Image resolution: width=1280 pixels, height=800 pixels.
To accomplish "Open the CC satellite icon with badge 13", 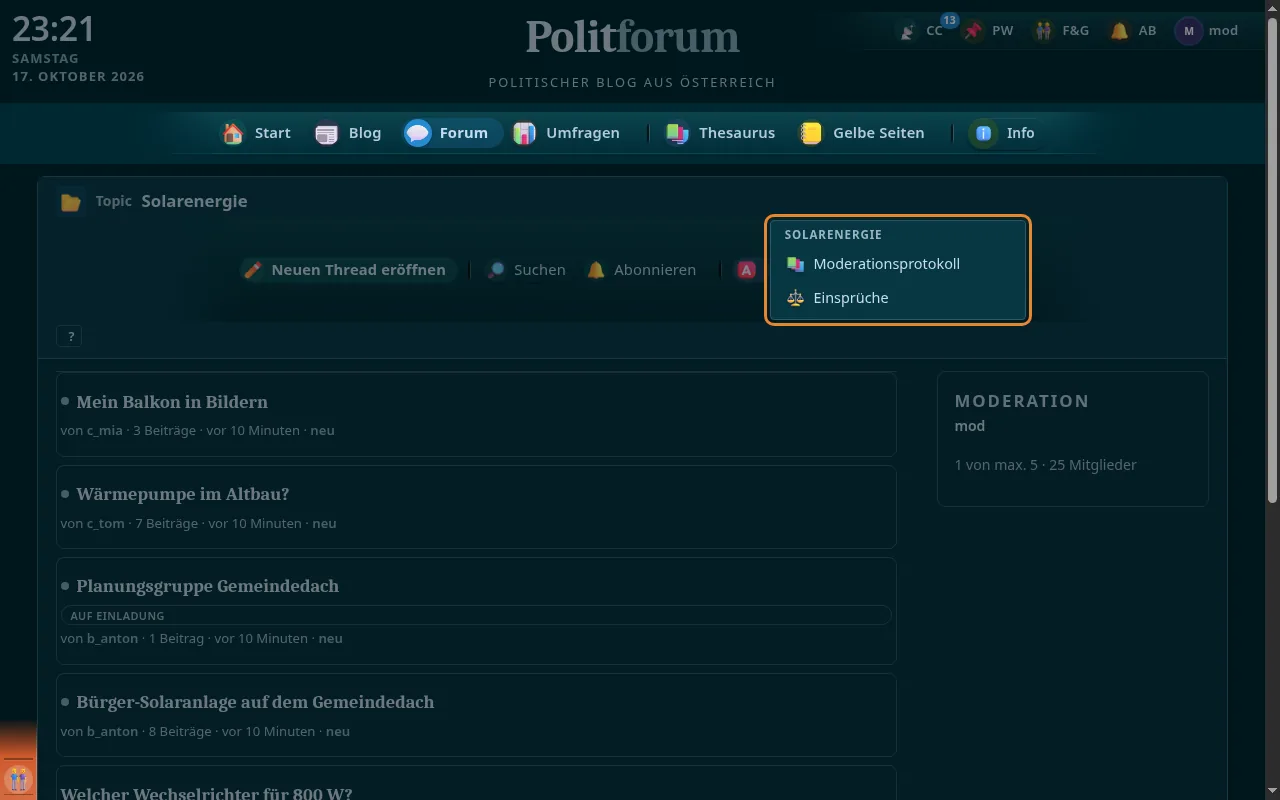I will (907, 31).
